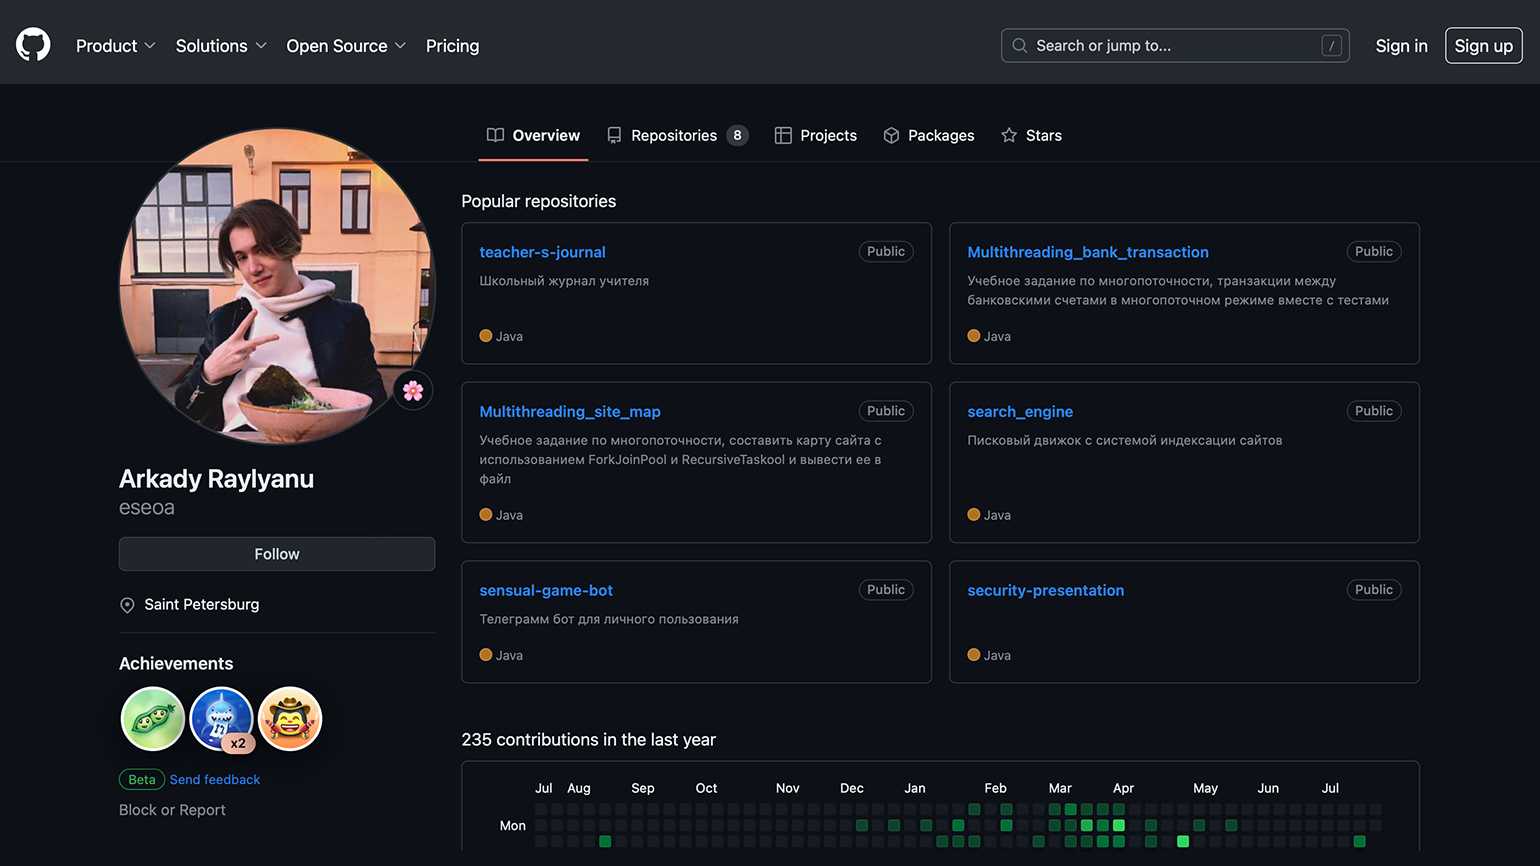Click the magnifier icon in search bar

(x=1020, y=46)
